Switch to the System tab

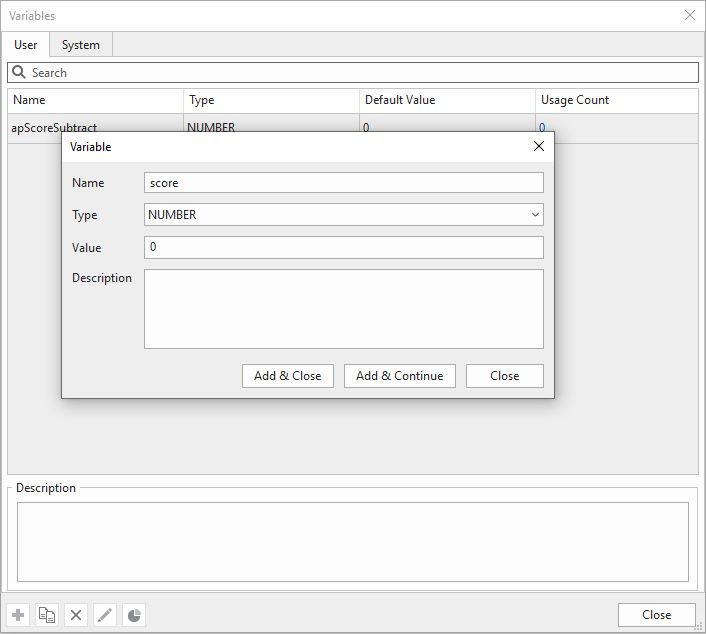coord(81,45)
